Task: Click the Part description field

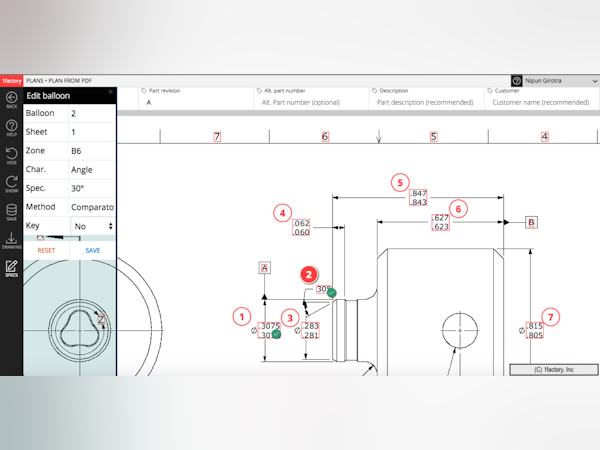Action: coord(425,102)
